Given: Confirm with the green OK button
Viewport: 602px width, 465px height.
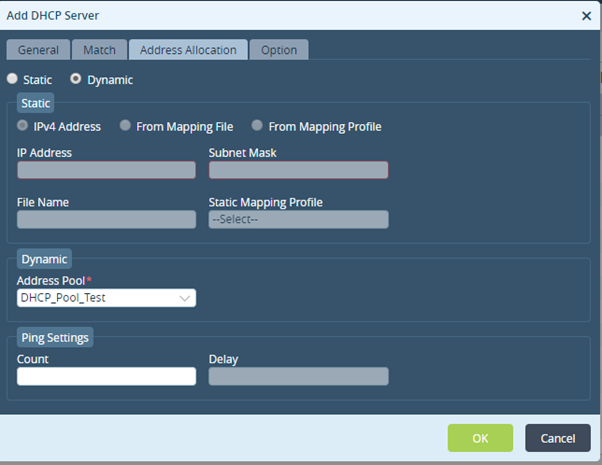Looking at the screenshot, I should coord(480,438).
